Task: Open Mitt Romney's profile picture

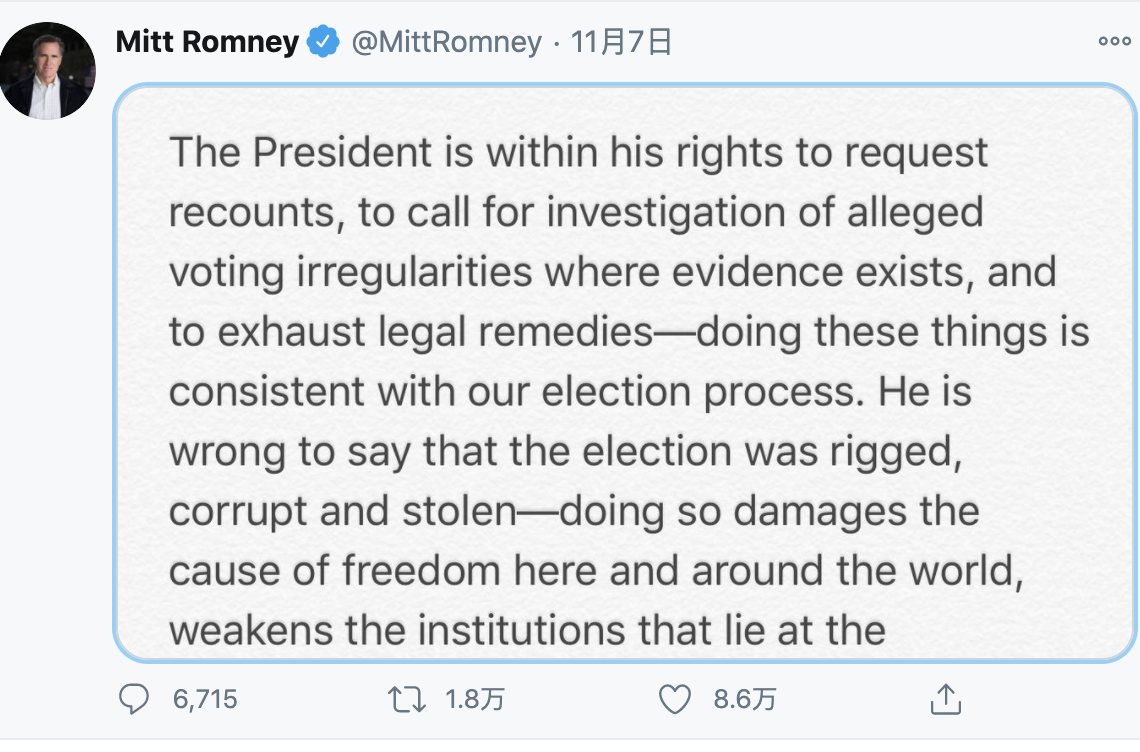Action: 47,71
